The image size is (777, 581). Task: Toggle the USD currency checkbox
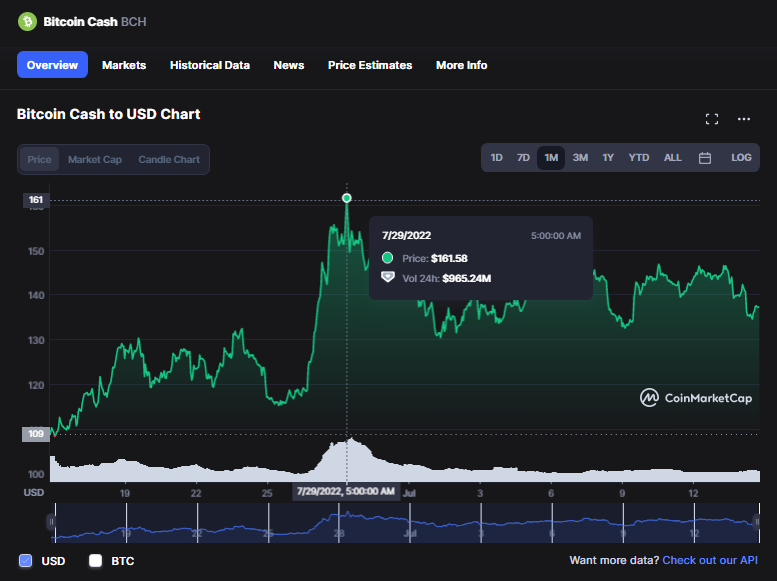tap(25, 561)
